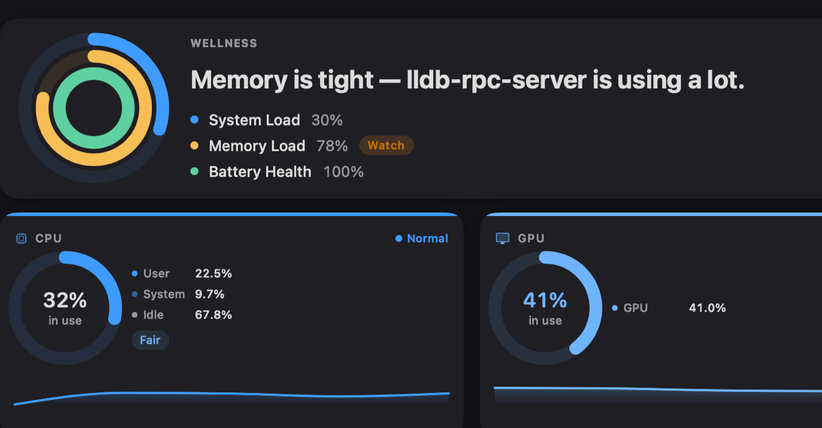Click the Fair badge in CPU card
This screenshot has height=428, width=822.
click(x=150, y=340)
